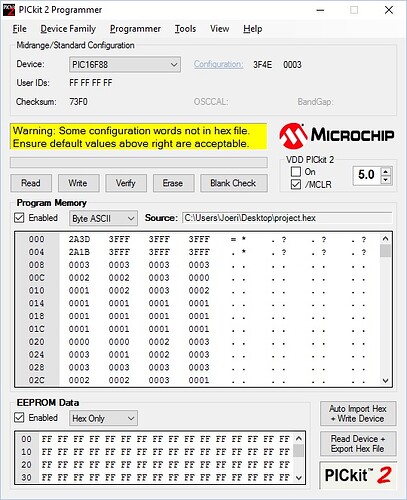This screenshot has height=500, width=407.
Task: Click program memory scroll down arrow
Action: click(x=385, y=381)
